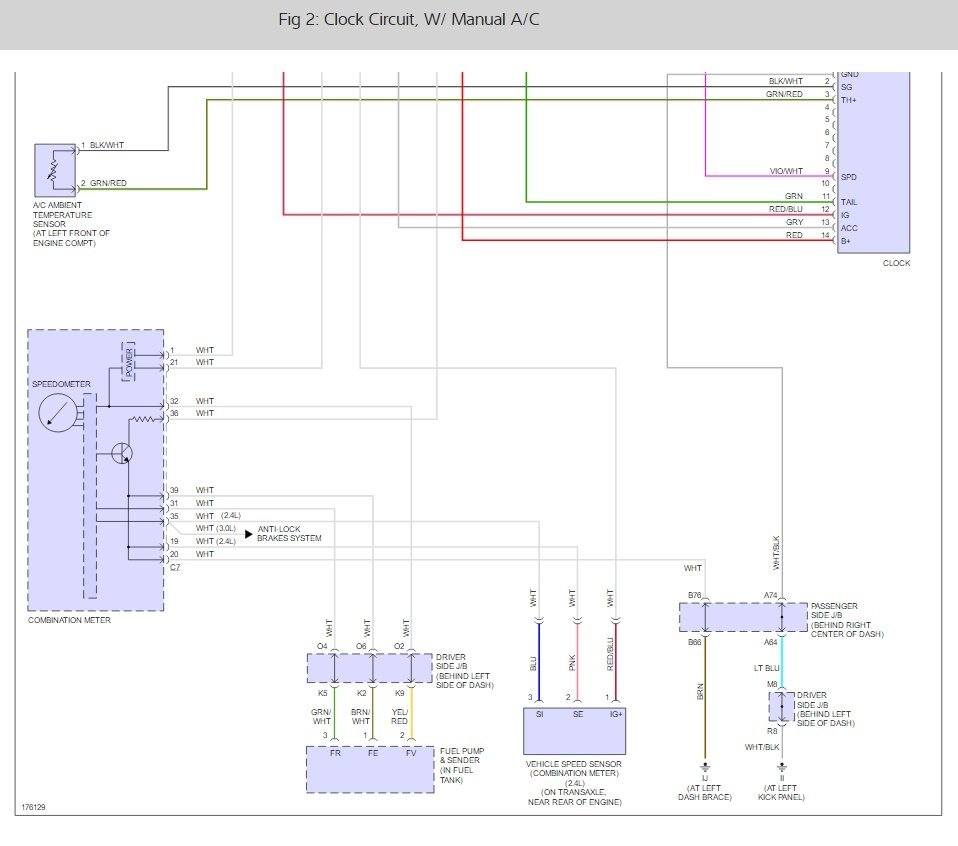Click the 'WHT/BLK' label beside R8

coord(762,747)
